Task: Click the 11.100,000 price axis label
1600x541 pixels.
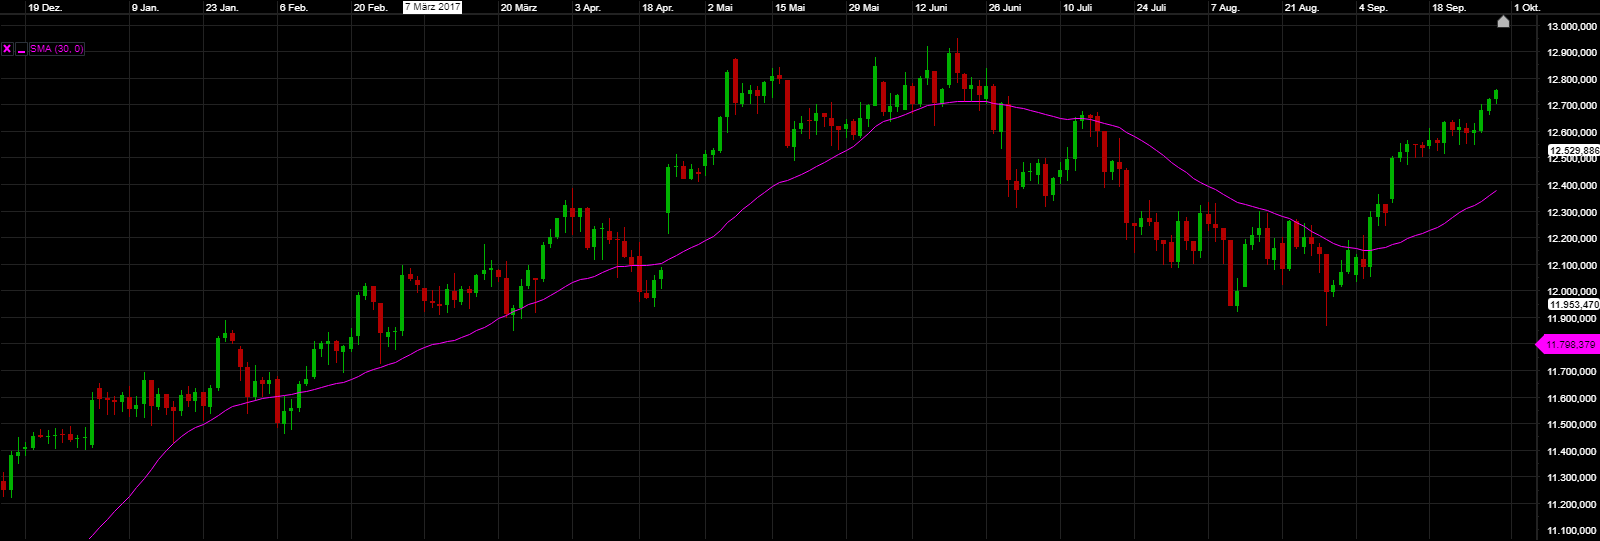Action: coord(1571,531)
